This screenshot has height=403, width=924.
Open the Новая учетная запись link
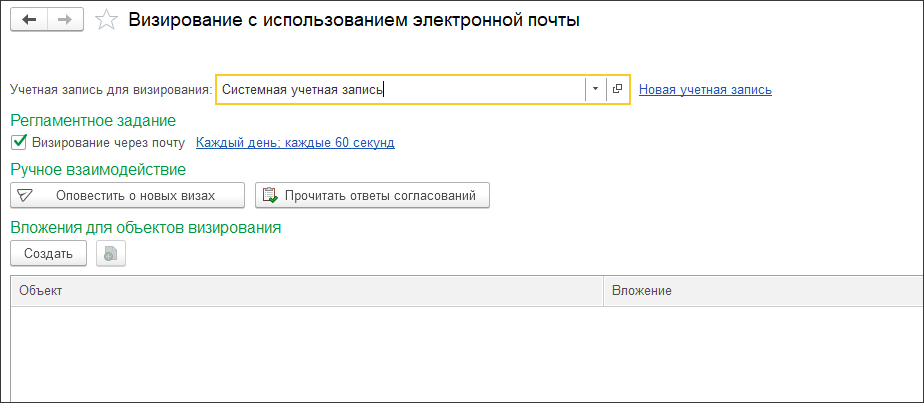click(705, 89)
